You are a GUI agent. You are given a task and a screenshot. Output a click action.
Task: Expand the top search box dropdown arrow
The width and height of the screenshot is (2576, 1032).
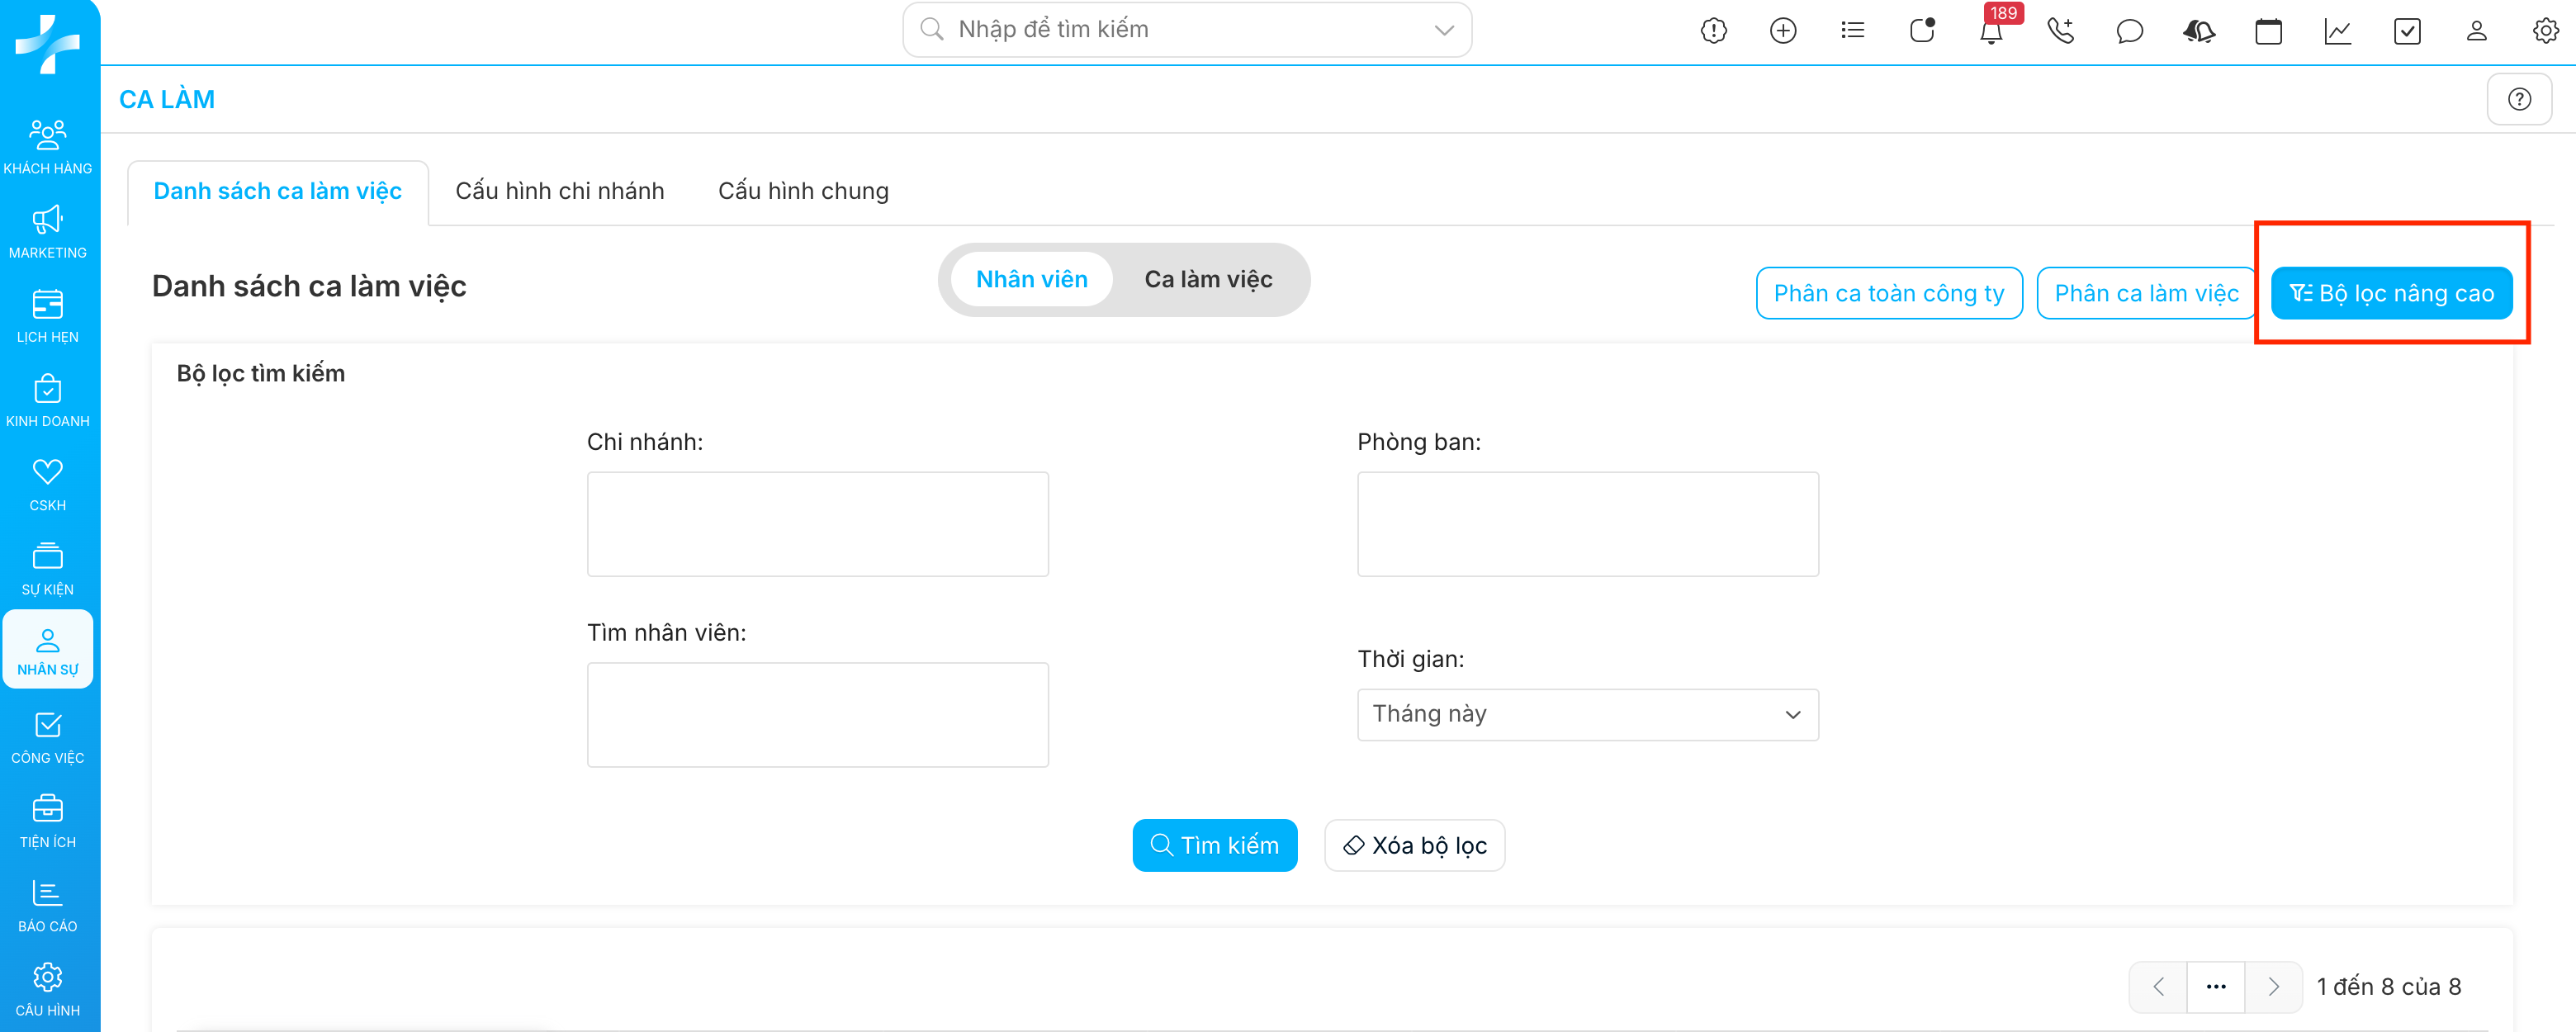[x=1443, y=30]
